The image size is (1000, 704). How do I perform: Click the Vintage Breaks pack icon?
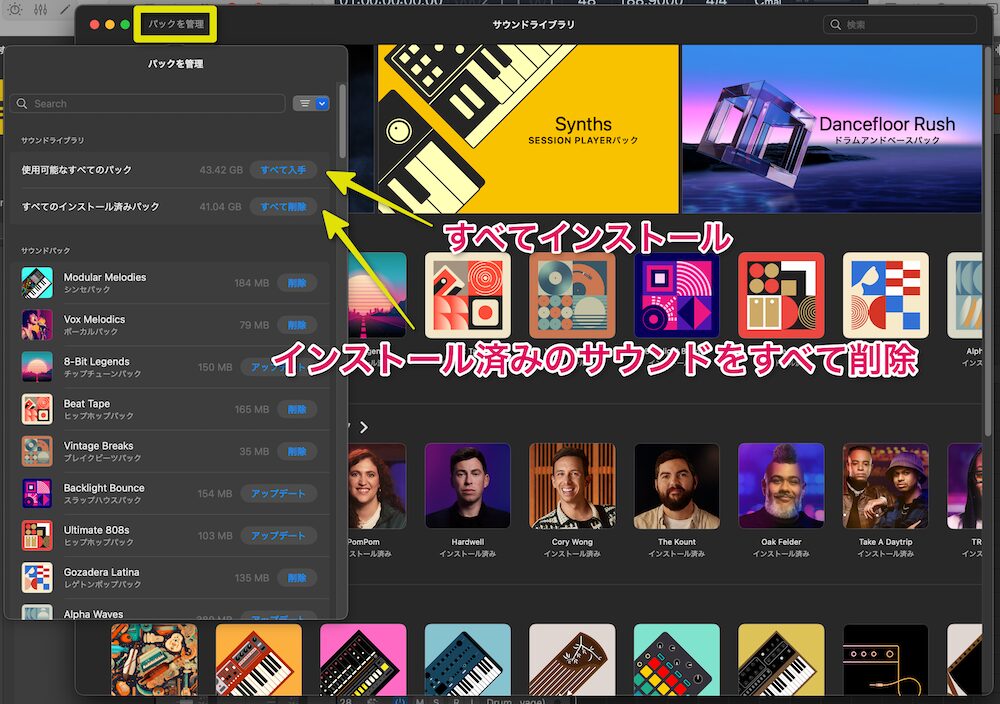click(37, 451)
